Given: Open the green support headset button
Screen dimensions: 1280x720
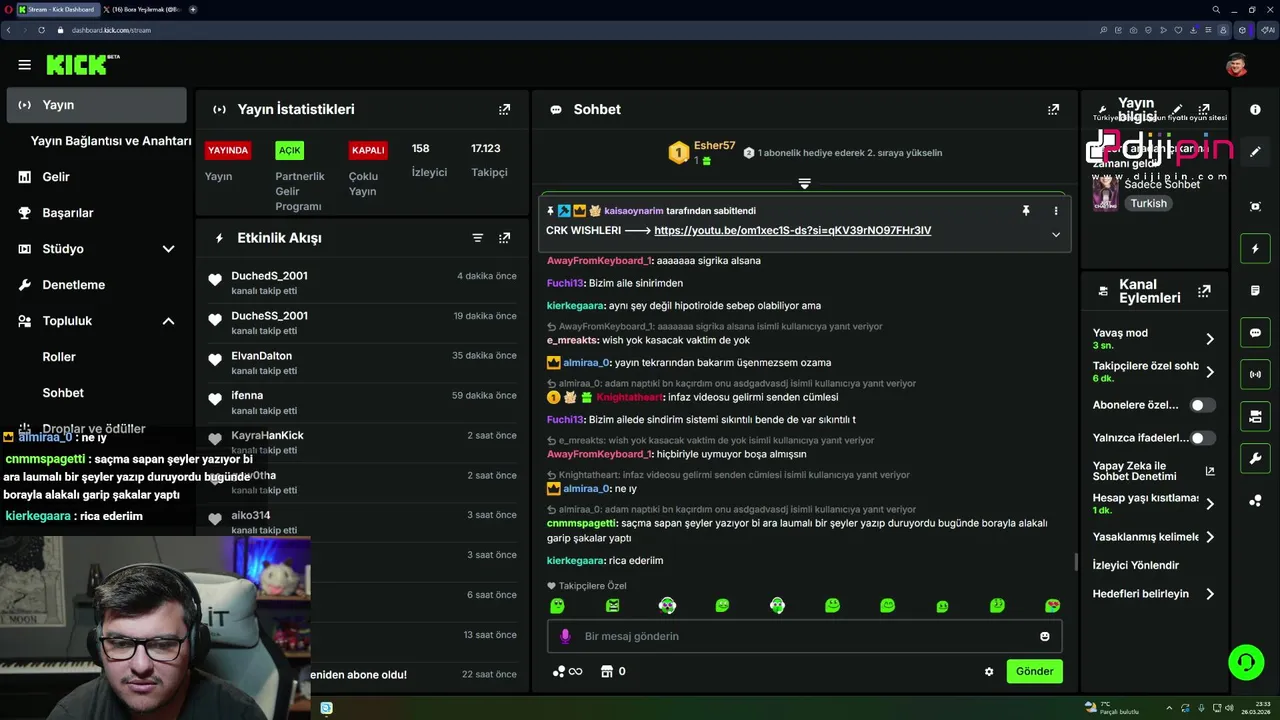Looking at the screenshot, I should [1246, 662].
